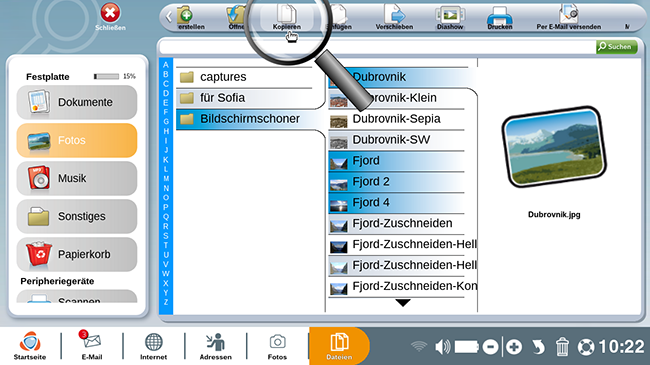The height and width of the screenshot is (365, 650).
Task: Select the Fjord 2 photo
Action: click(397, 182)
